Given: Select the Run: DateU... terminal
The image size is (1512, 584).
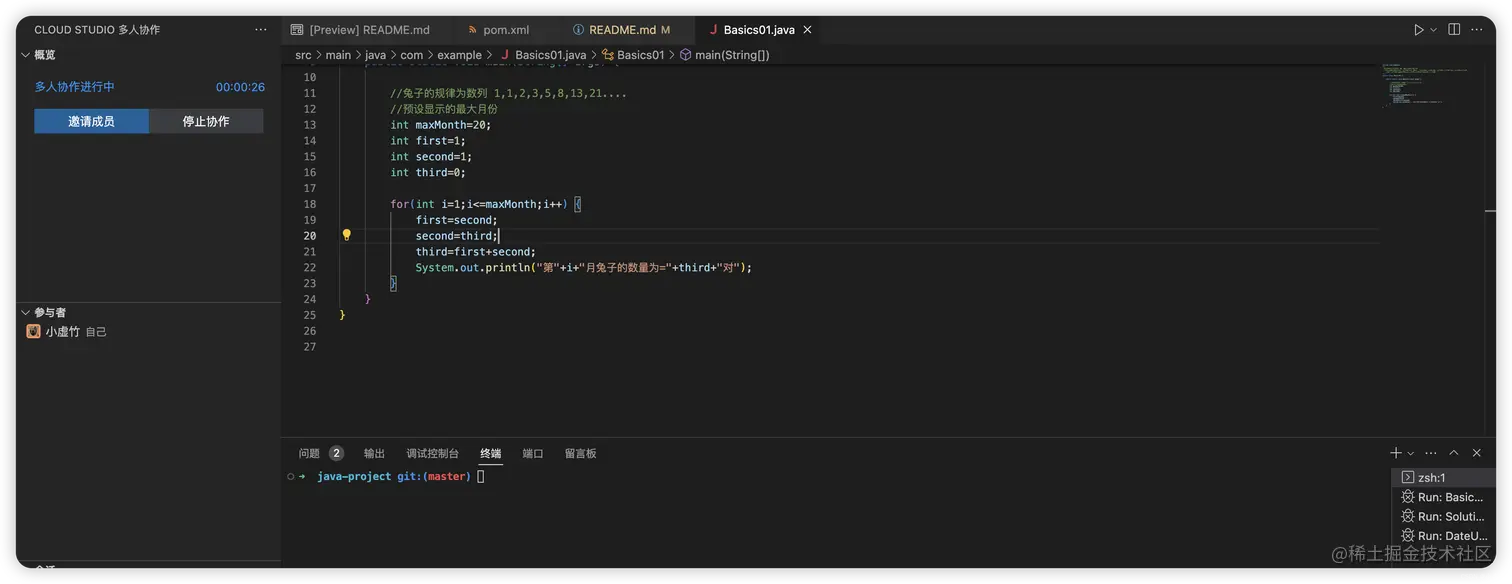Looking at the screenshot, I should 1444,536.
